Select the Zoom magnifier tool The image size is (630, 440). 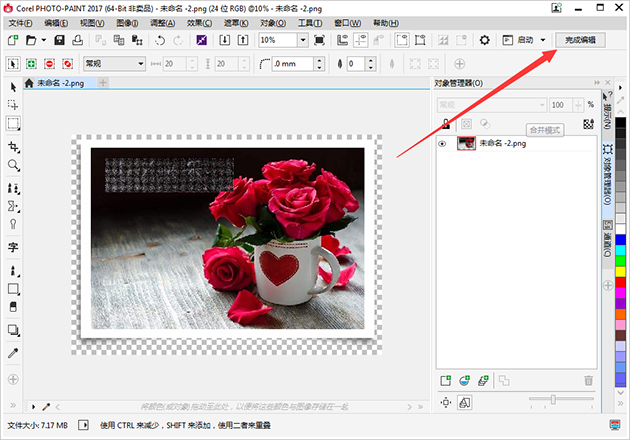(13, 165)
